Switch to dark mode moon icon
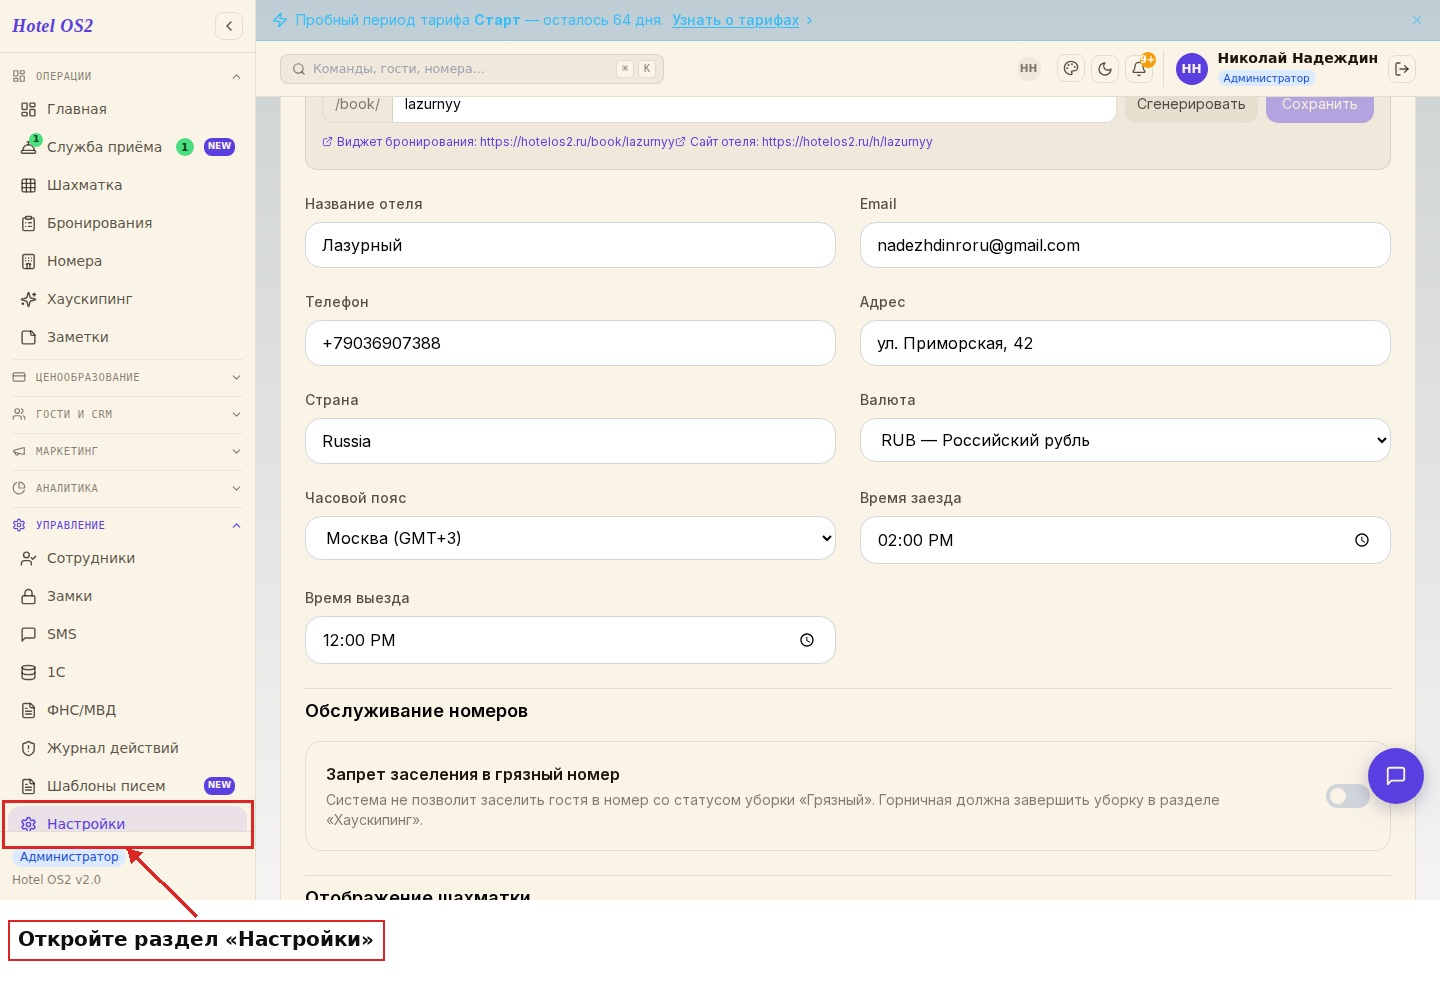Screen dimensions: 1440x990 click(x=1105, y=69)
